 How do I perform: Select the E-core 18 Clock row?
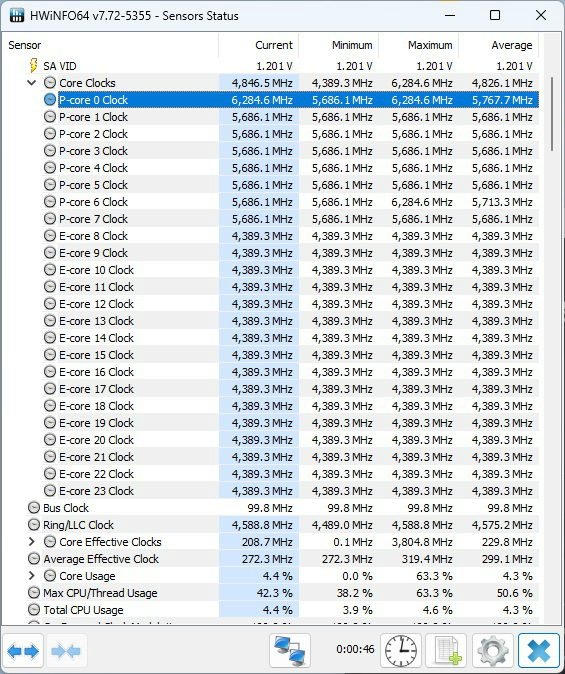(x=290, y=406)
